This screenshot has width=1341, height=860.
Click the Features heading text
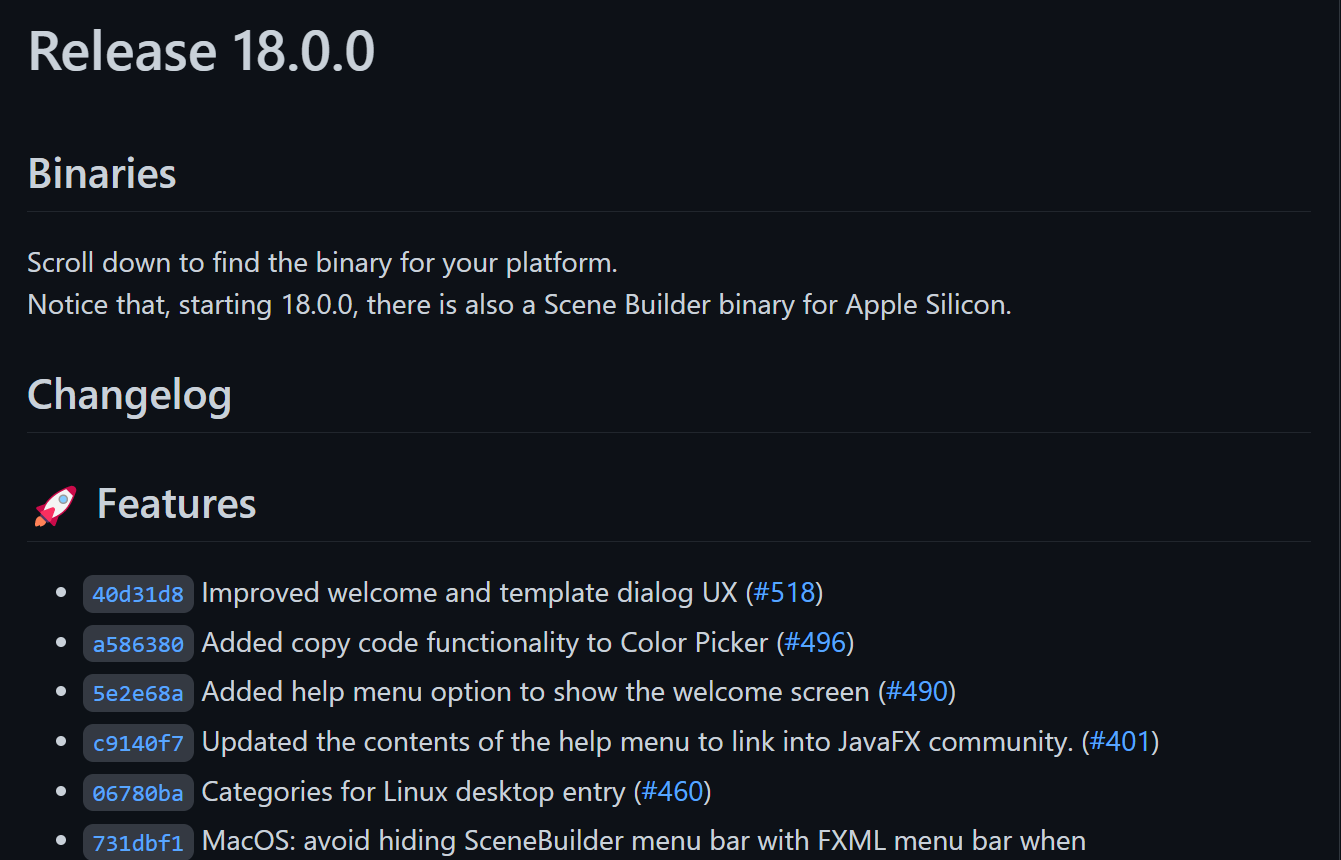[x=177, y=504]
